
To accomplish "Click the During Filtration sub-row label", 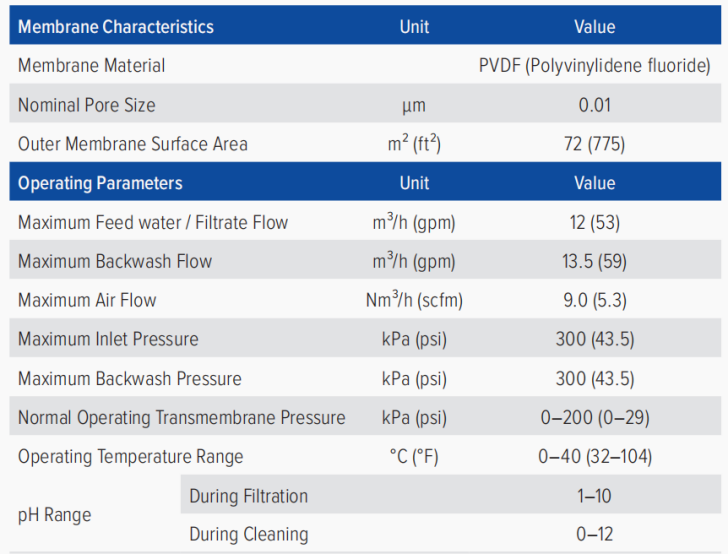I will (x=249, y=496).
